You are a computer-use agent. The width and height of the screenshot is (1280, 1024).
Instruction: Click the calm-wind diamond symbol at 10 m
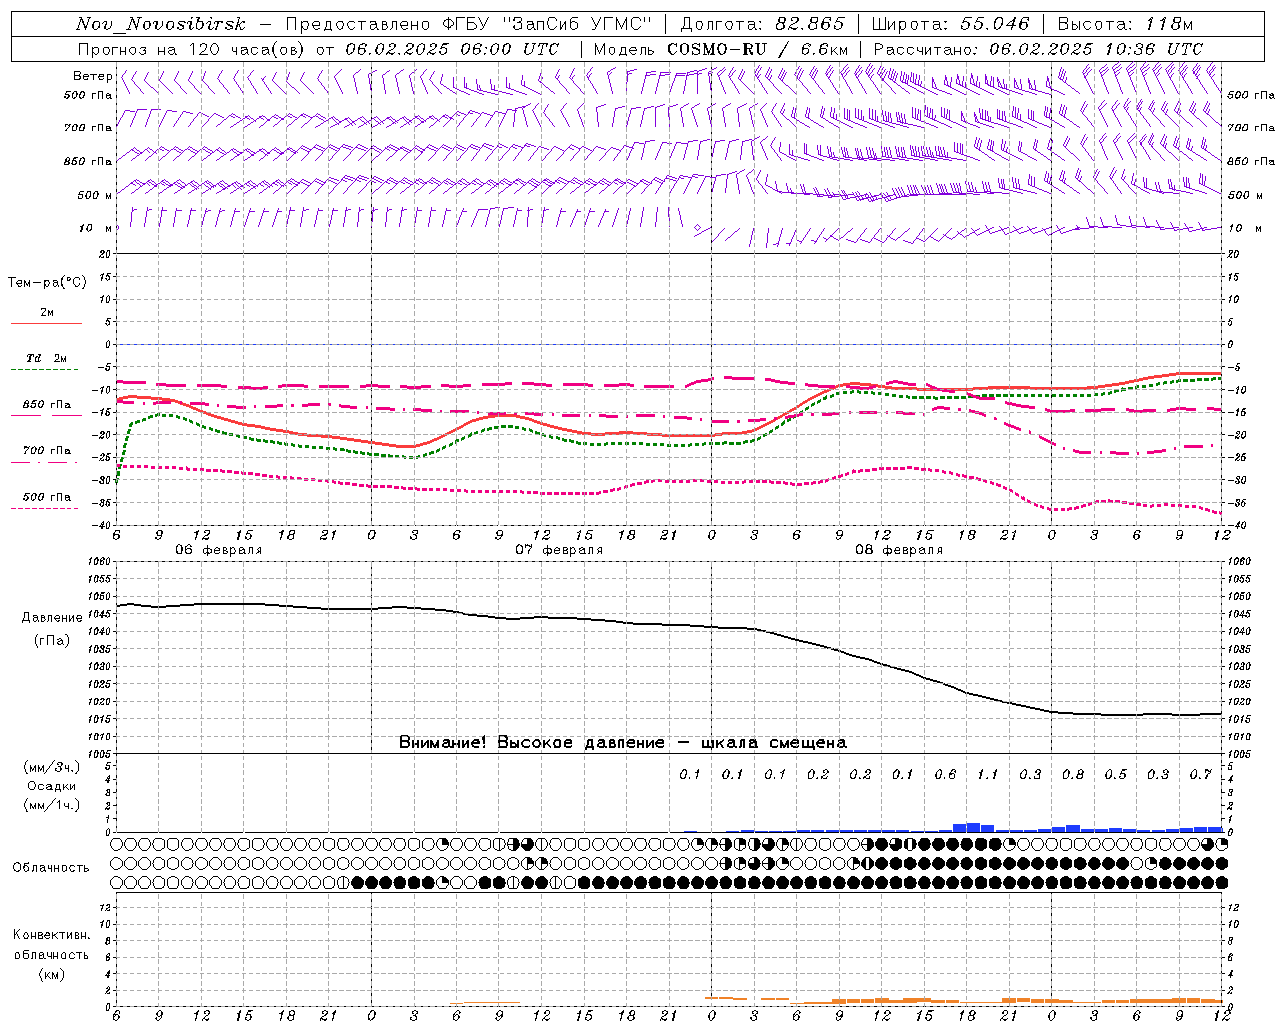point(697,229)
